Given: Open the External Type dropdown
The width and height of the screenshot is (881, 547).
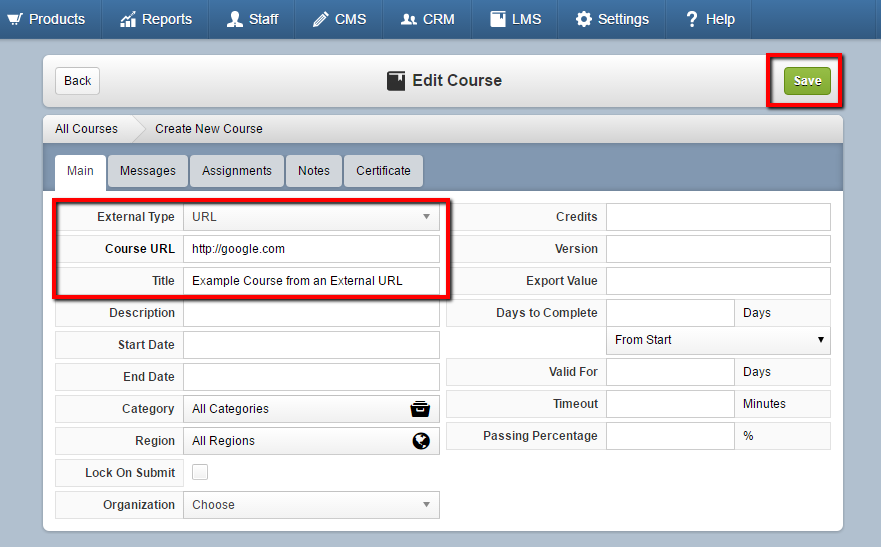Looking at the screenshot, I should point(311,217).
